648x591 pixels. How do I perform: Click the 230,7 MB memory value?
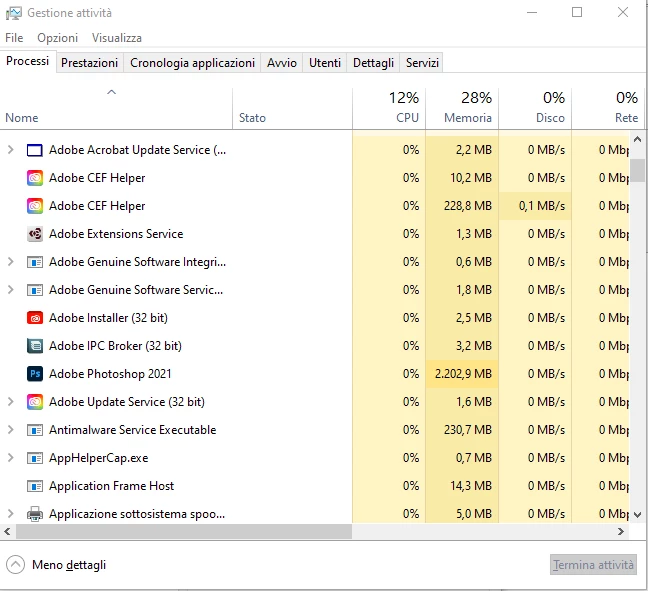468,430
